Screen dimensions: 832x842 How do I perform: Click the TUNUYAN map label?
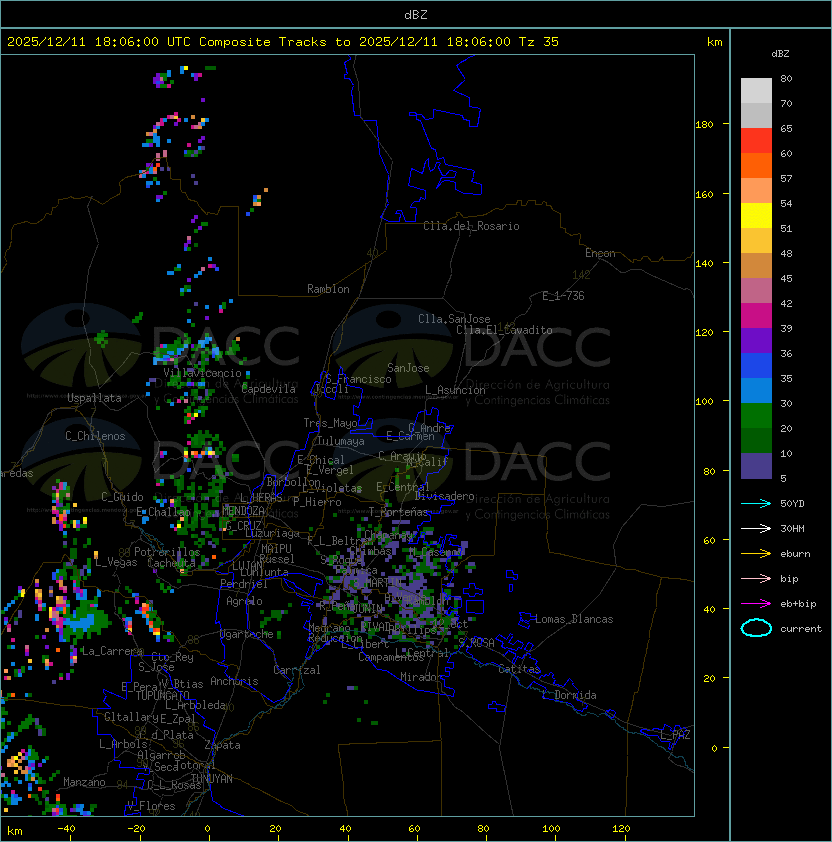212,779
